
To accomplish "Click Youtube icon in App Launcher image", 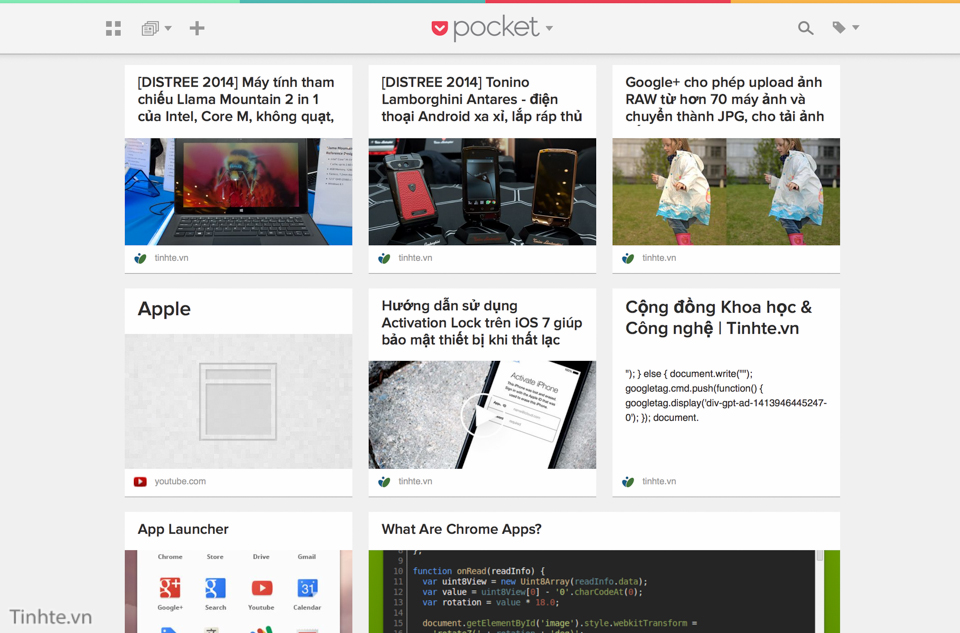I will (261, 588).
